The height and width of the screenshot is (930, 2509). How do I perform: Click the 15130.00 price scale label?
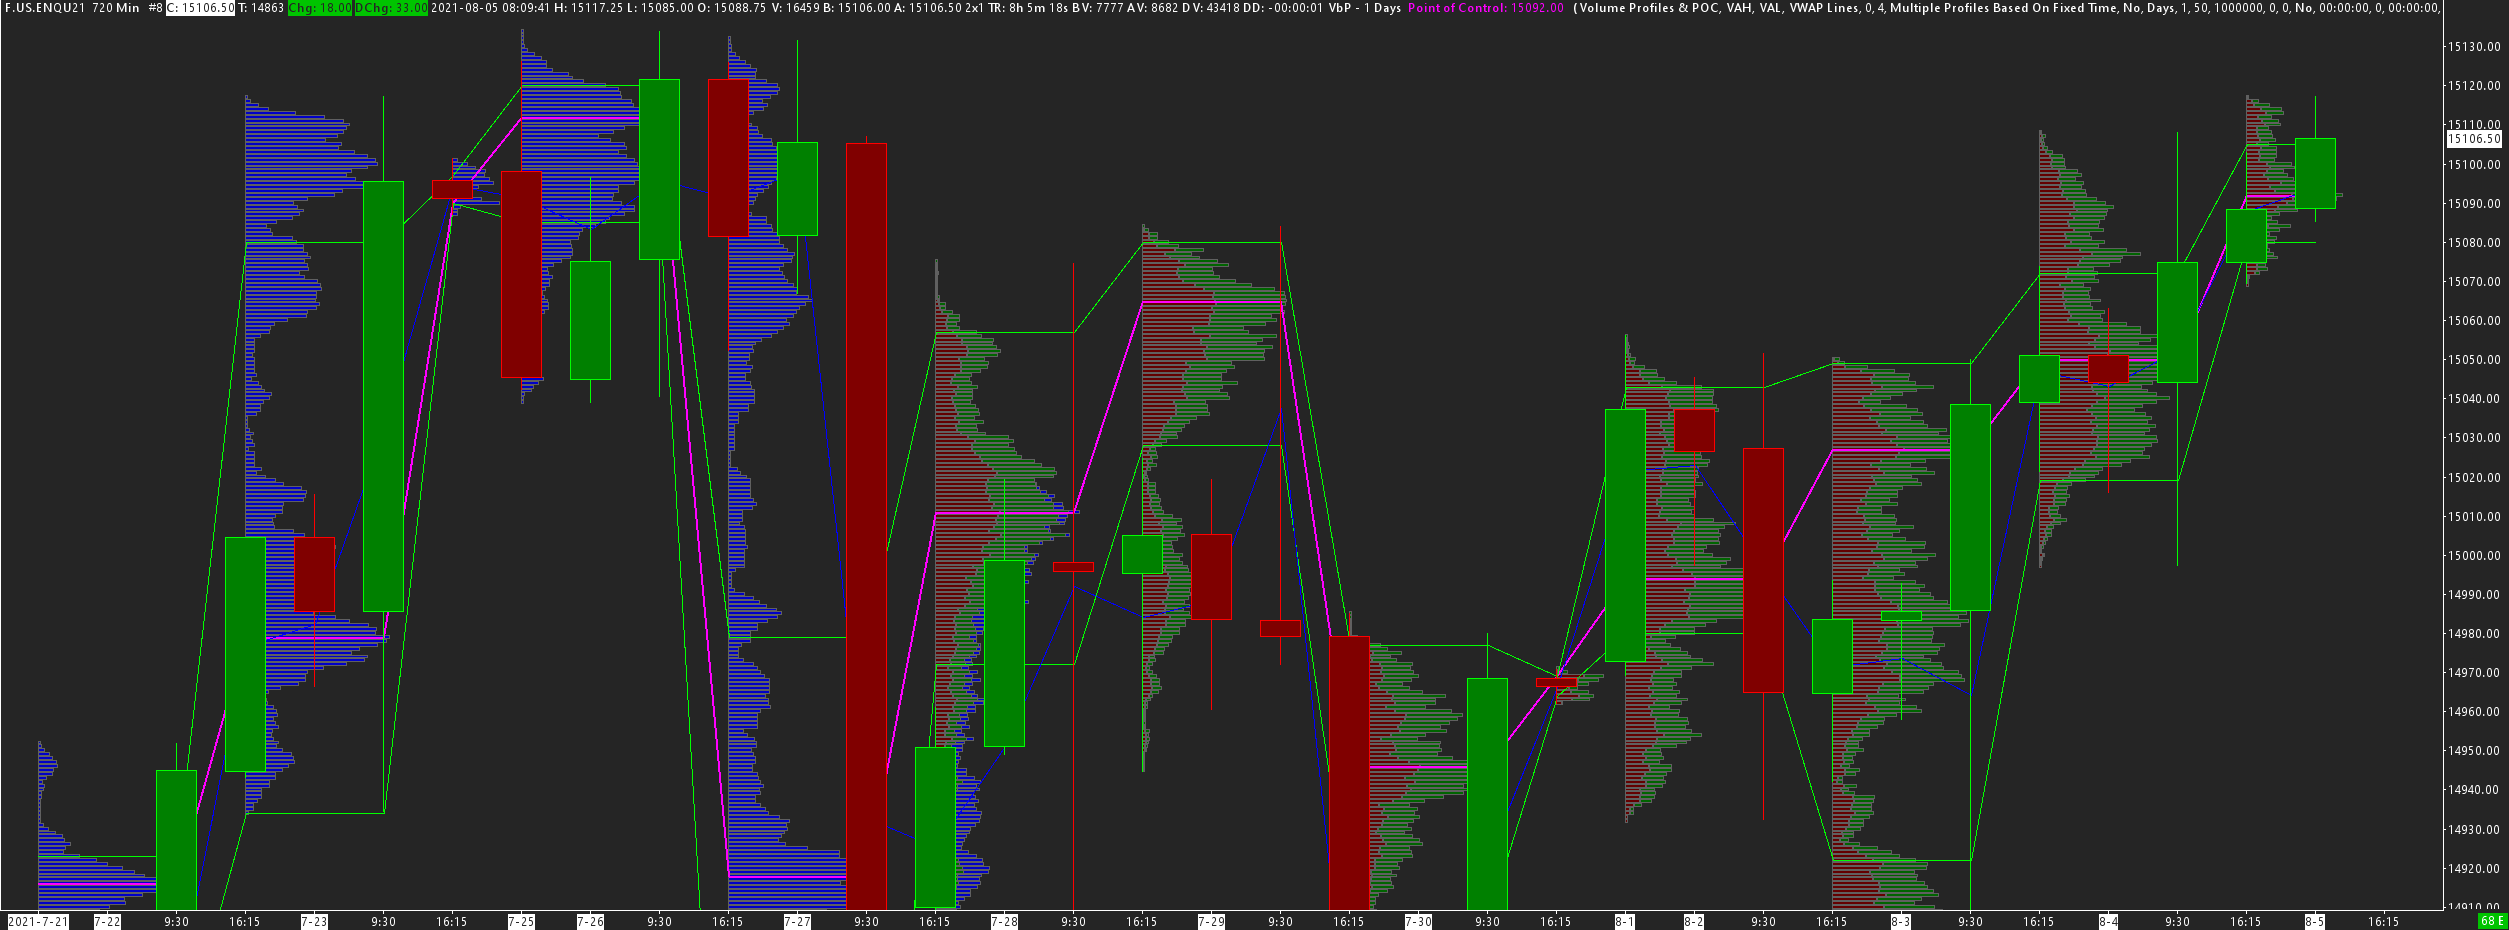pos(2472,47)
